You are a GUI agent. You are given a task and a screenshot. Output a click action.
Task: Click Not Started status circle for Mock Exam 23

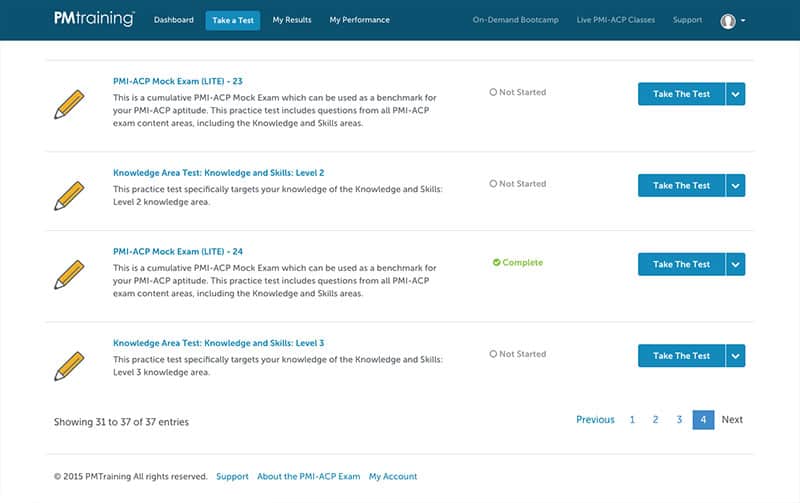pos(493,93)
